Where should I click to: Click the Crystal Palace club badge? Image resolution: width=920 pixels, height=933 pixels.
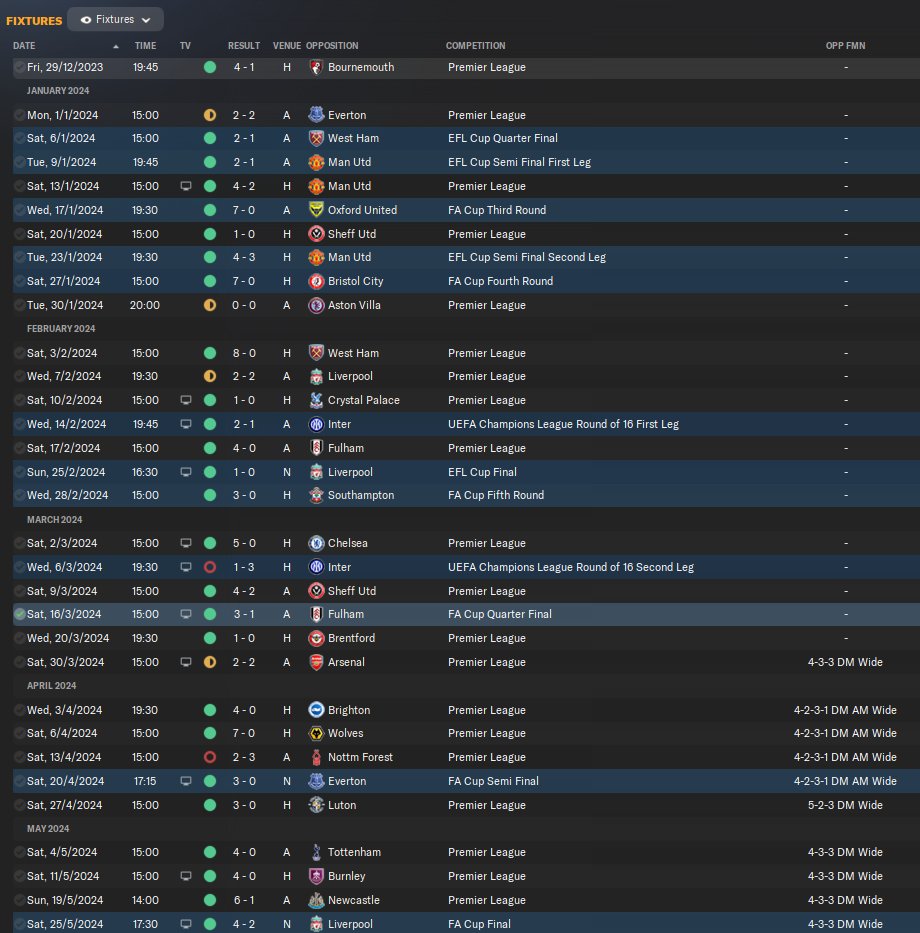[x=316, y=400]
